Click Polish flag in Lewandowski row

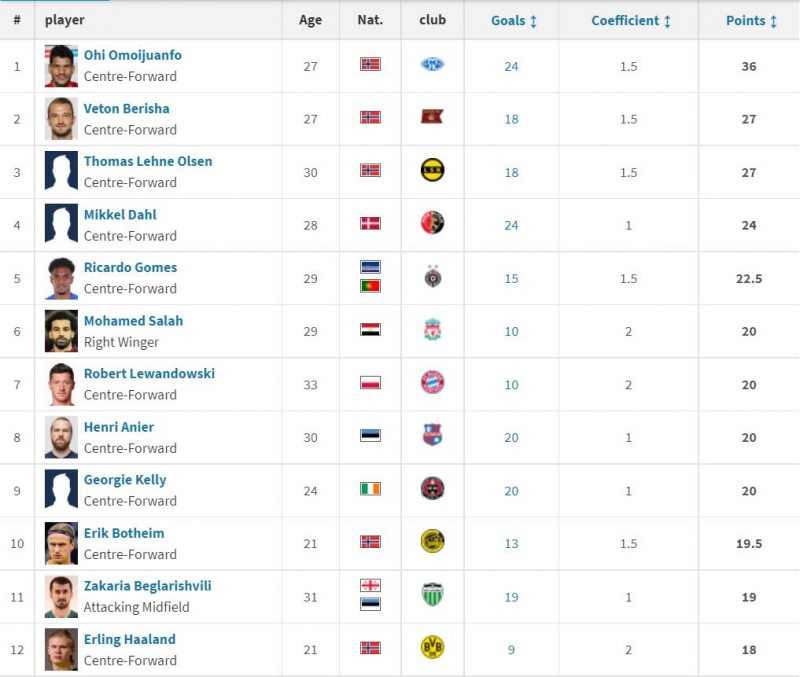(370, 383)
